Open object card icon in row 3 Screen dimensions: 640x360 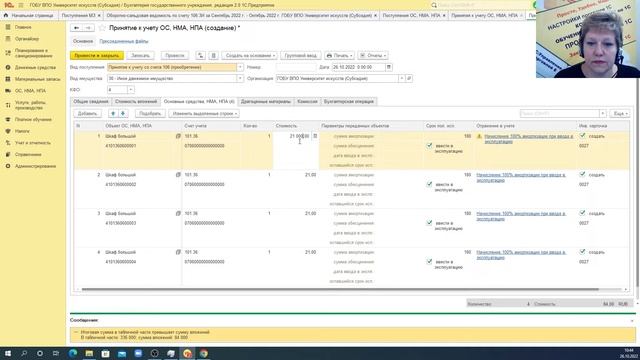[x=178, y=213]
